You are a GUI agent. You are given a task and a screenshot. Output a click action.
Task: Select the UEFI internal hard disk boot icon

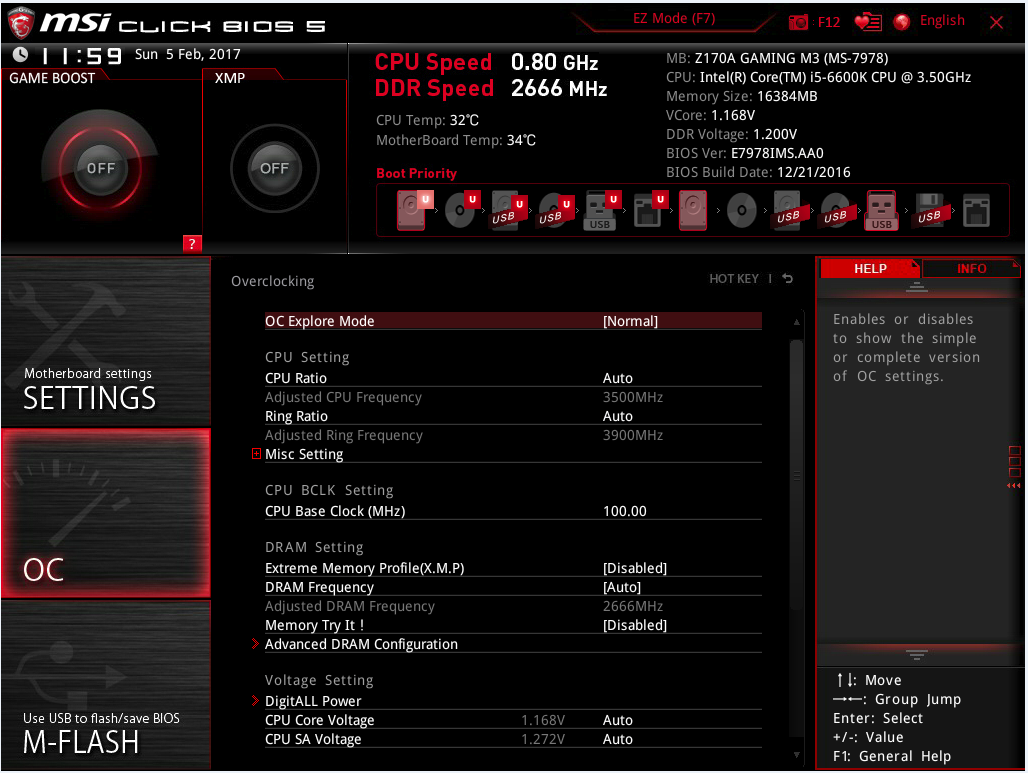tap(414, 210)
